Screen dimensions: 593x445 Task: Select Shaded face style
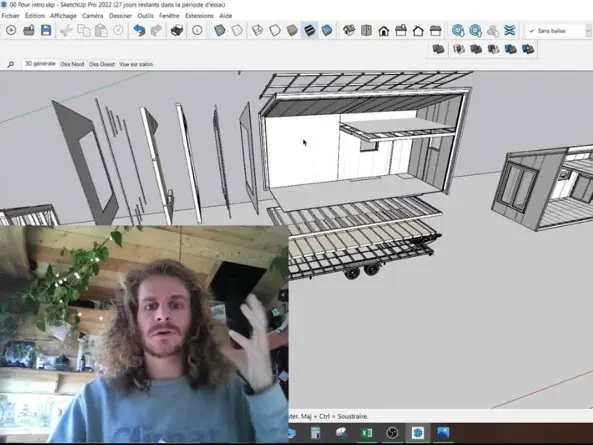click(292, 30)
